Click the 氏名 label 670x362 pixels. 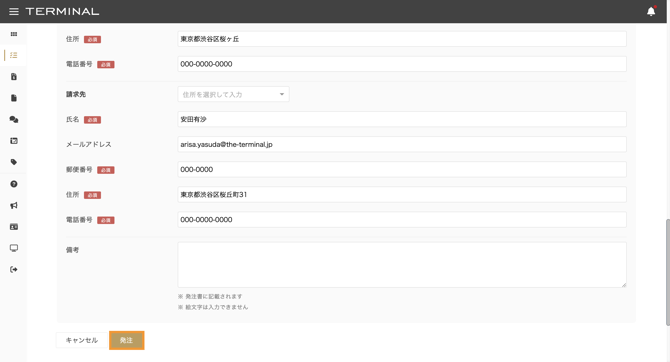tap(72, 119)
